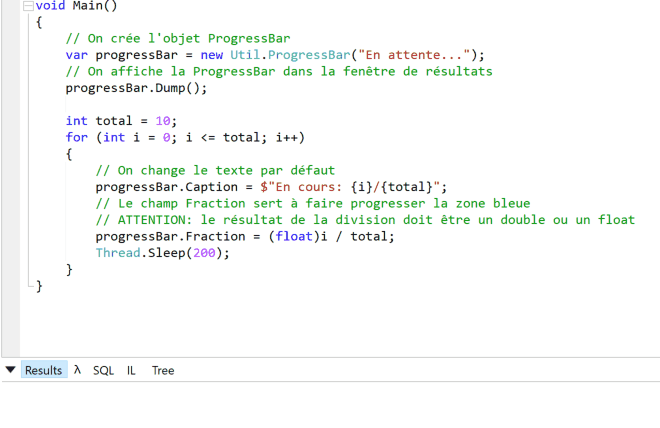Click the for loop keyword

click(x=76, y=137)
